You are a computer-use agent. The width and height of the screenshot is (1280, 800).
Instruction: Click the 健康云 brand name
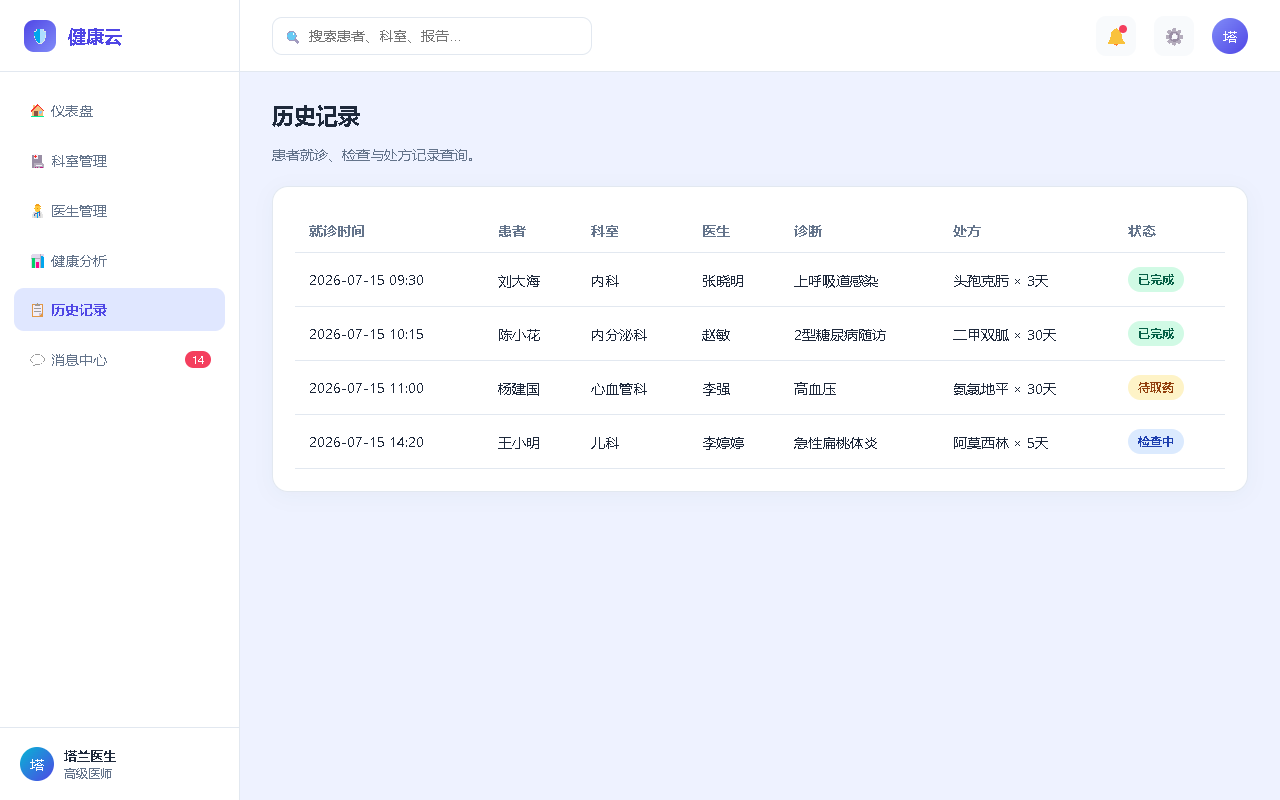tap(95, 37)
